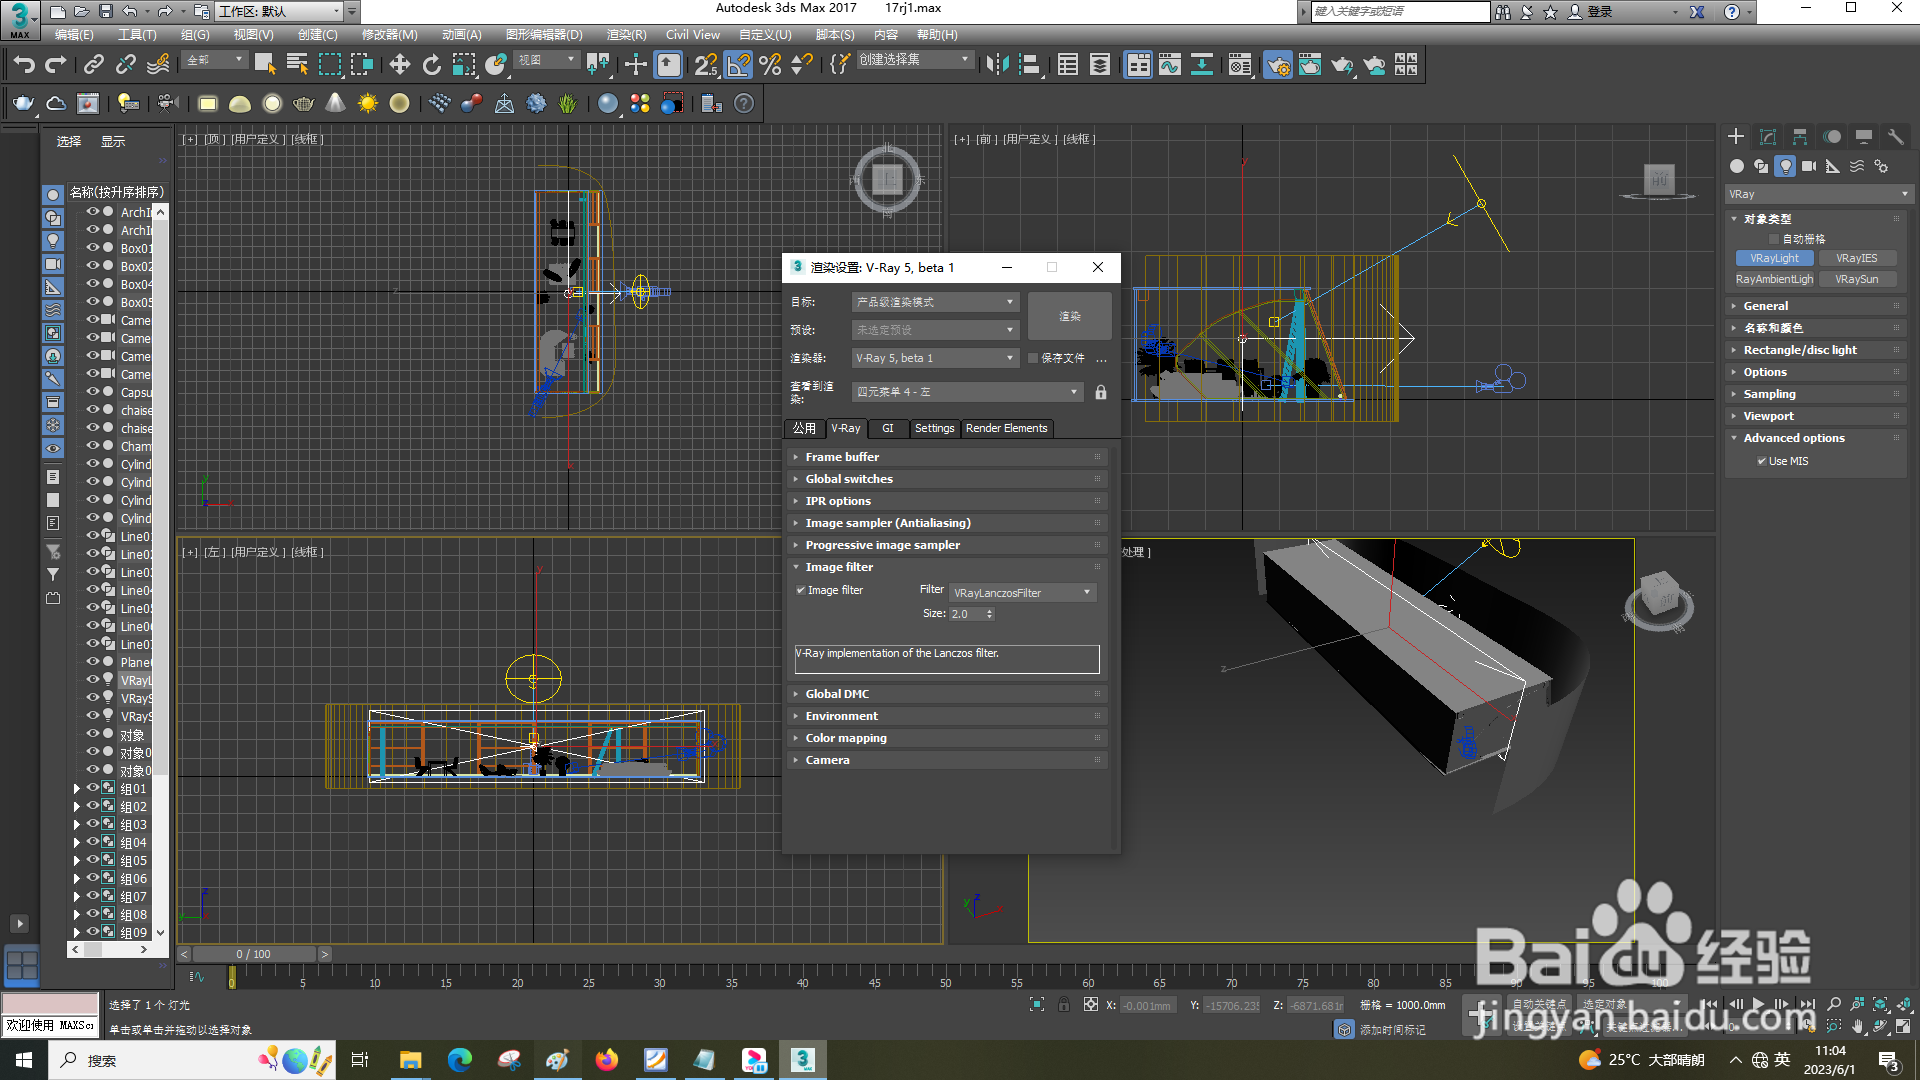Viewport: 1920px width, 1082px height.
Task: Open the Utilities wrench panel icon
Action: [x=1895, y=137]
